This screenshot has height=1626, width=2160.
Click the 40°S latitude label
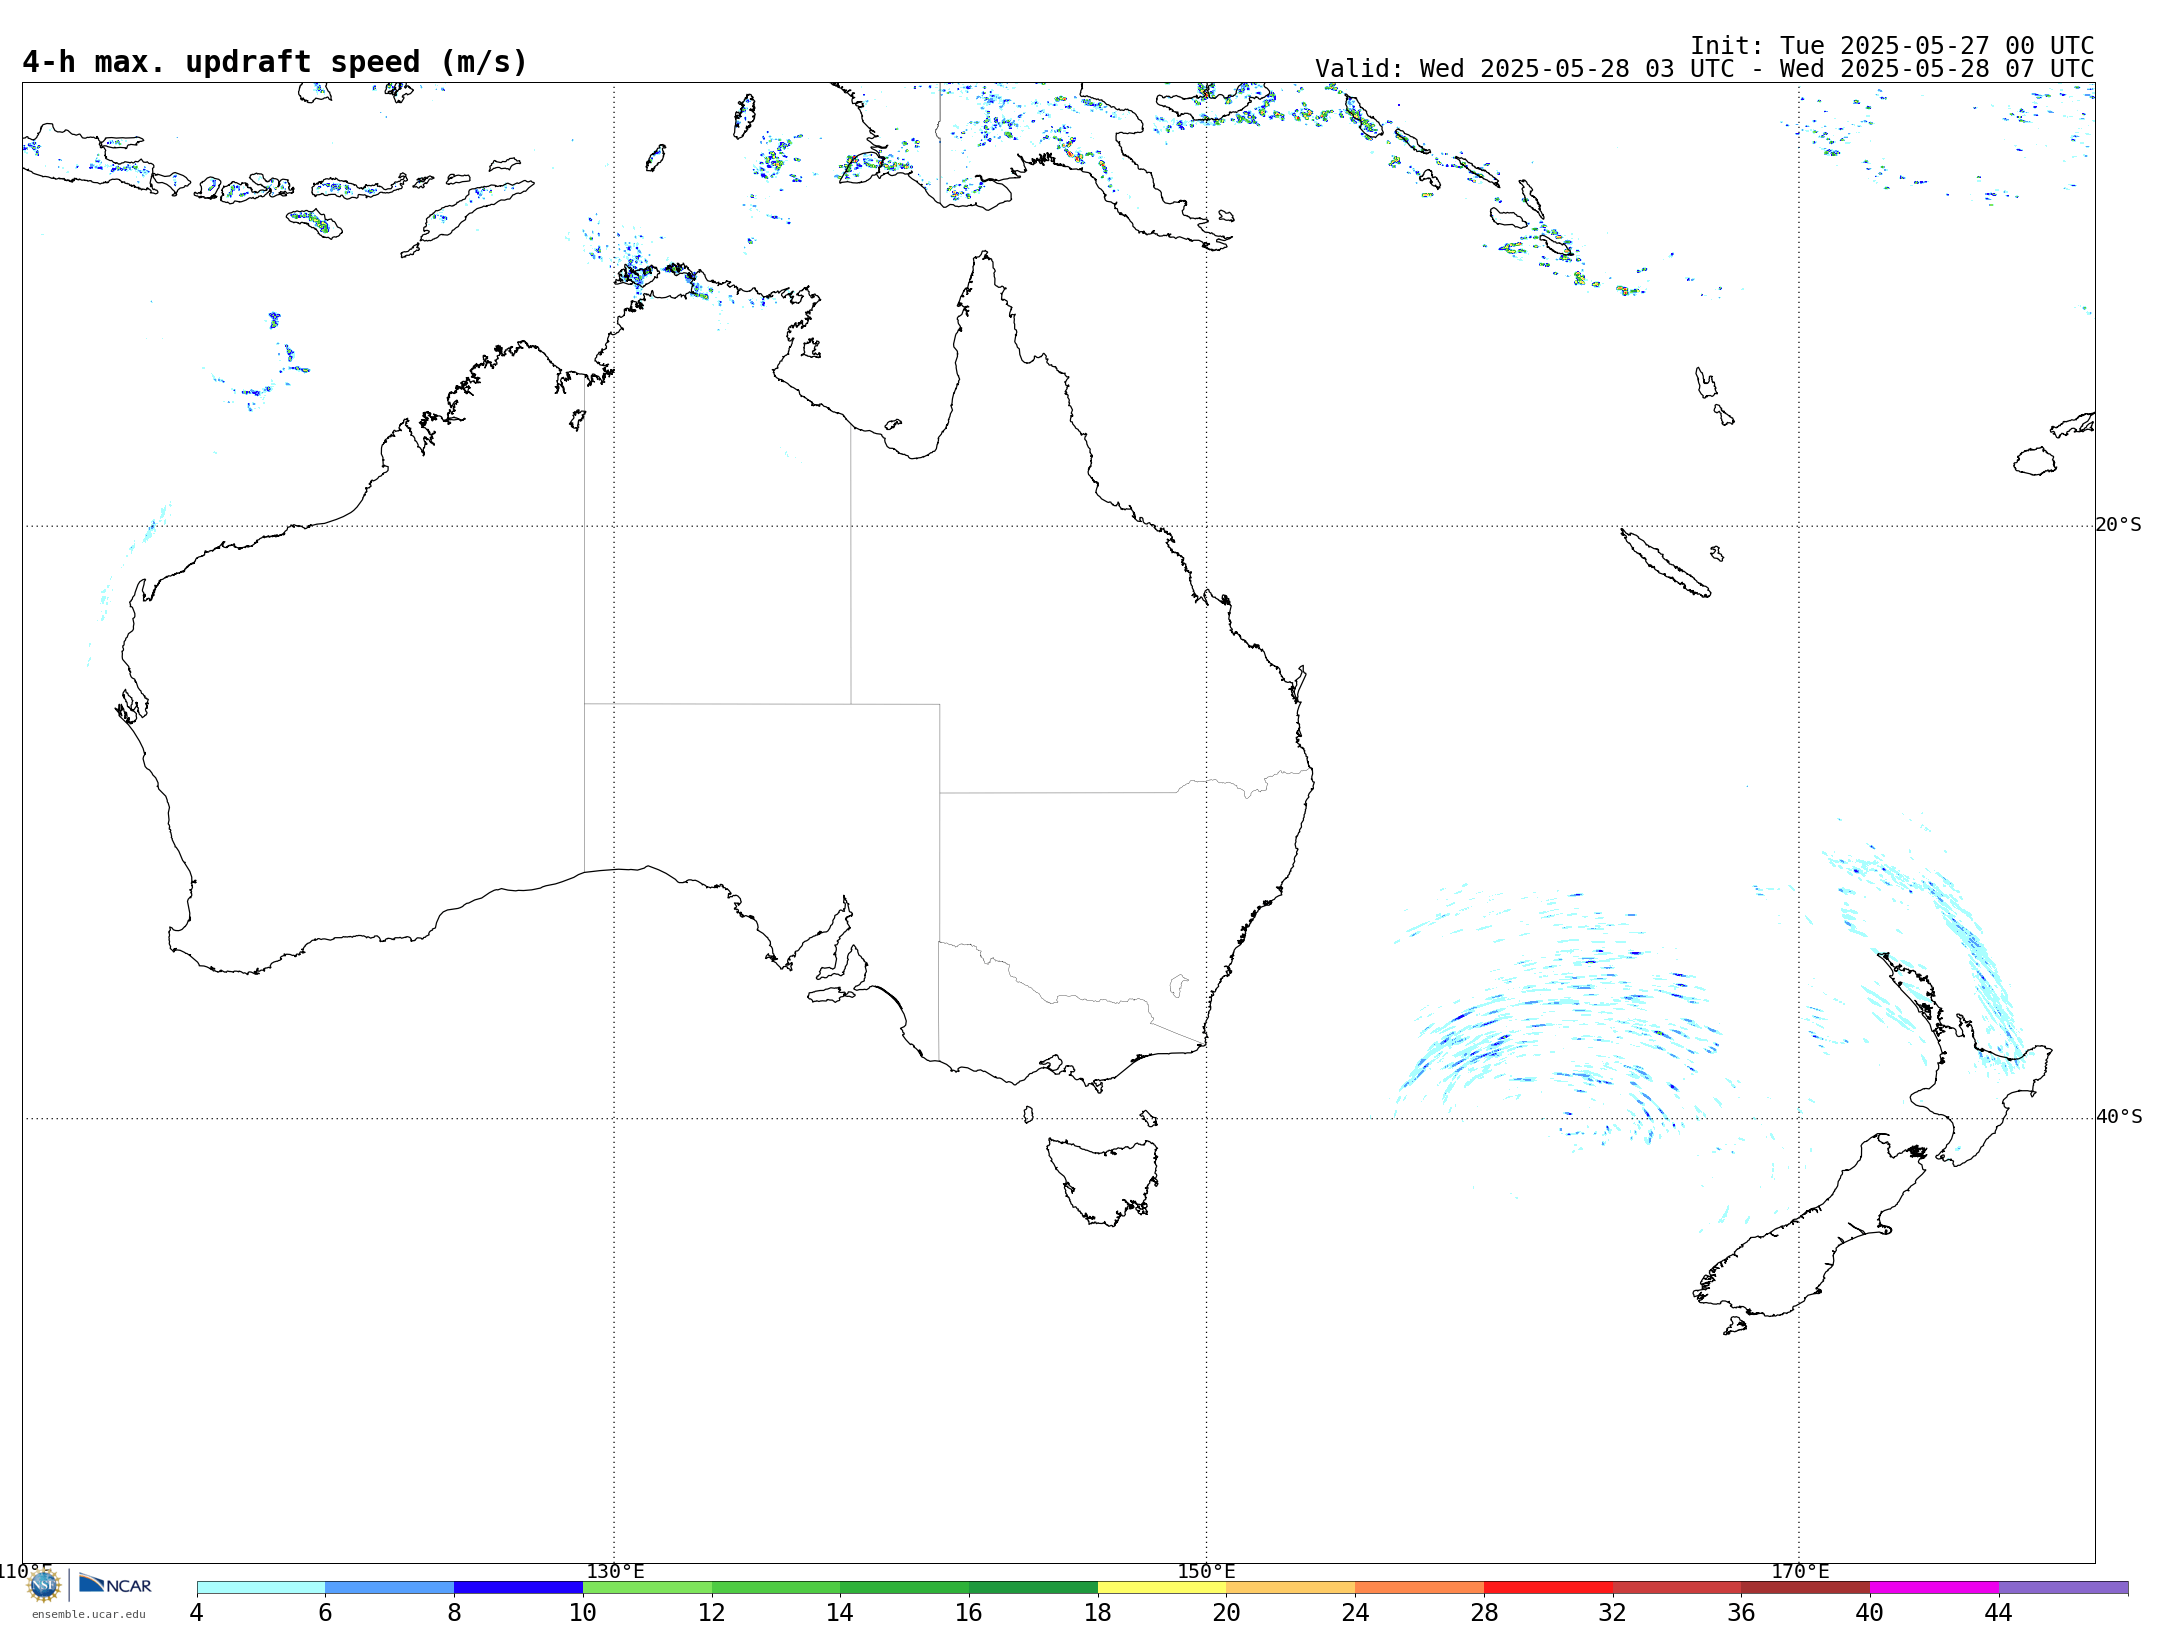pyautogui.click(x=2119, y=1117)
